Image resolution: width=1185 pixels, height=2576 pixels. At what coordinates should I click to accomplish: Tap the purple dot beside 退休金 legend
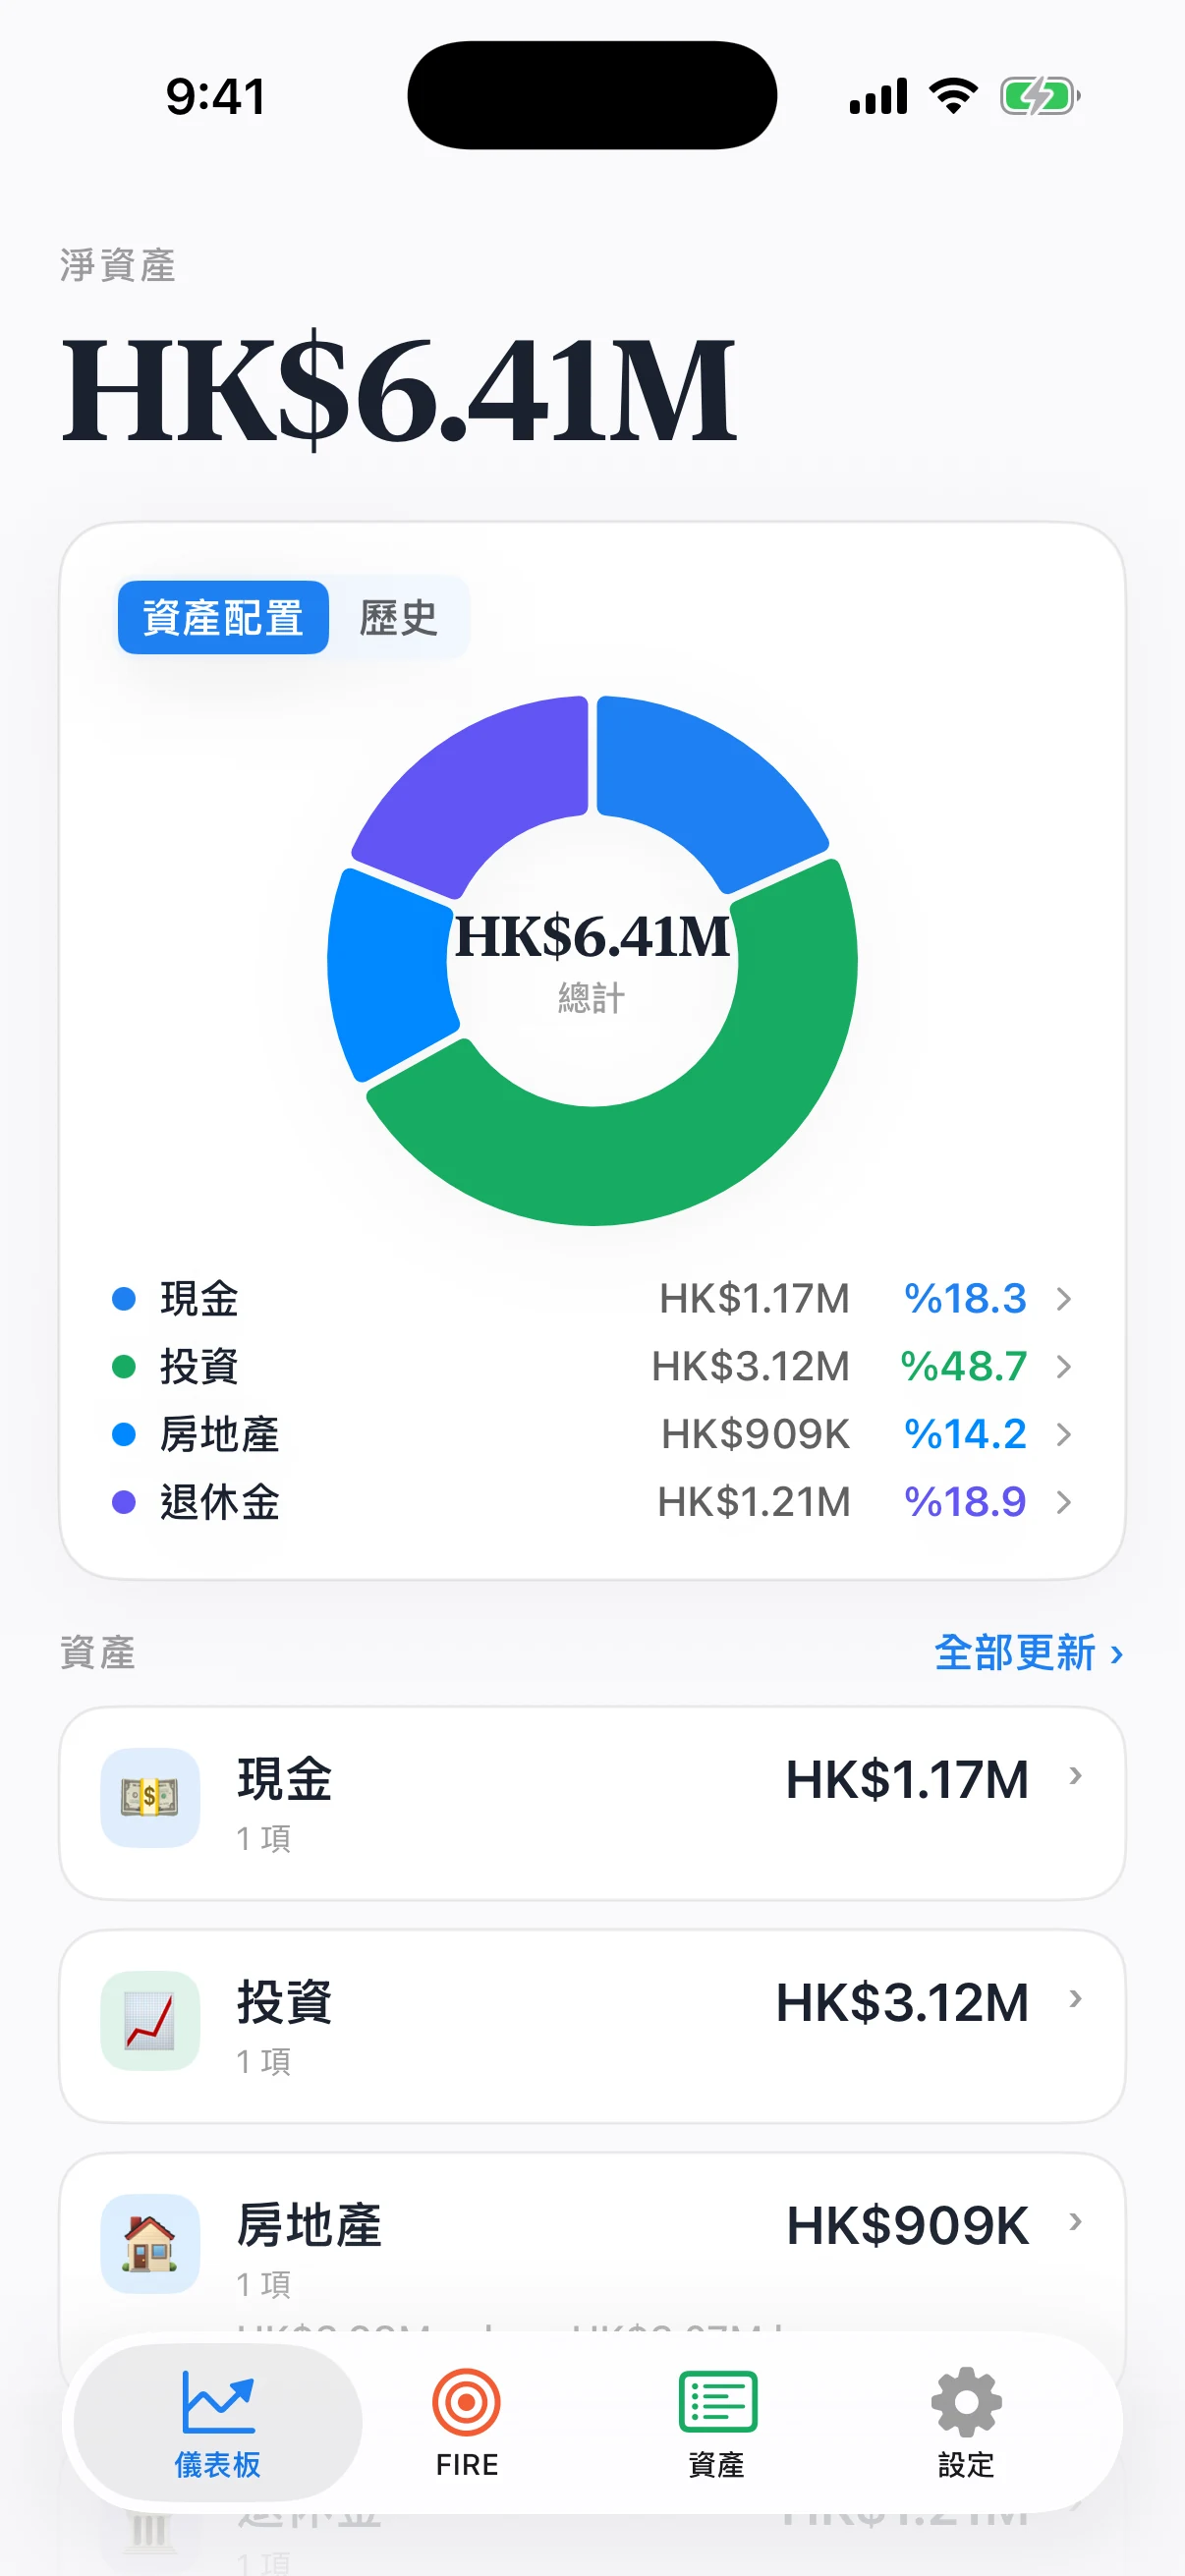click(x=124, y=1501)
